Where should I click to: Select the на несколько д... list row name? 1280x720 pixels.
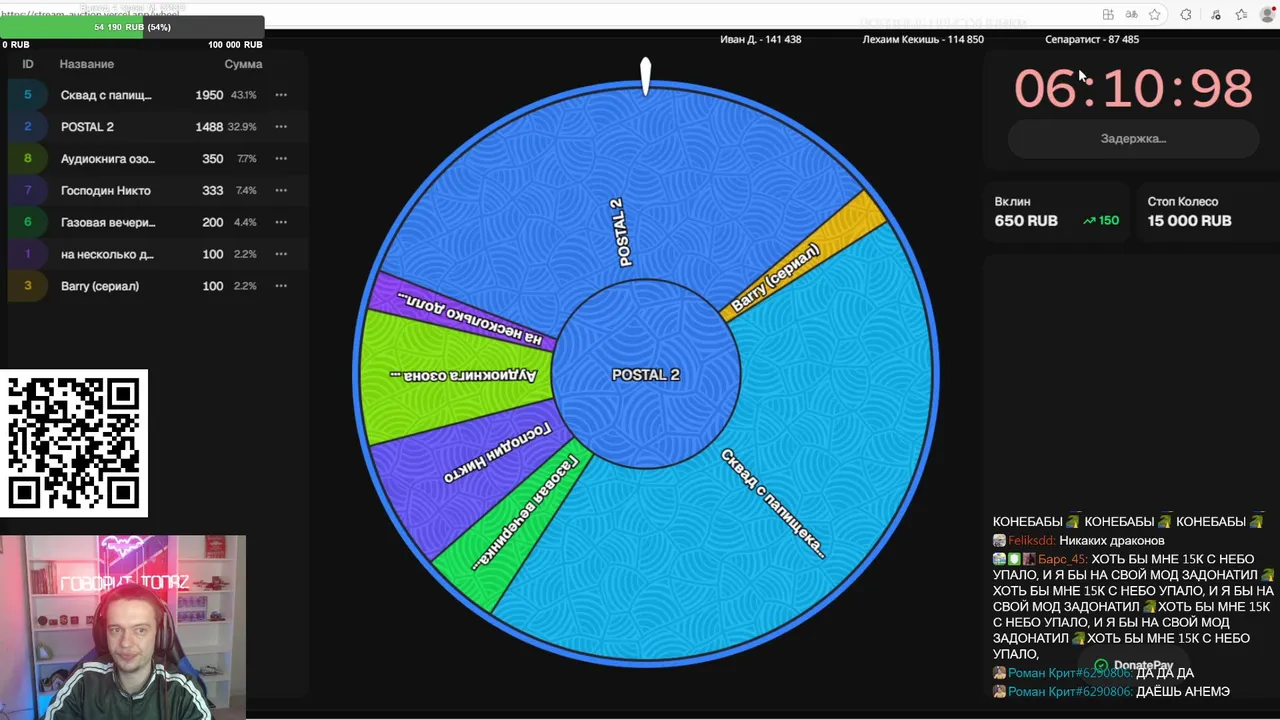106,254
